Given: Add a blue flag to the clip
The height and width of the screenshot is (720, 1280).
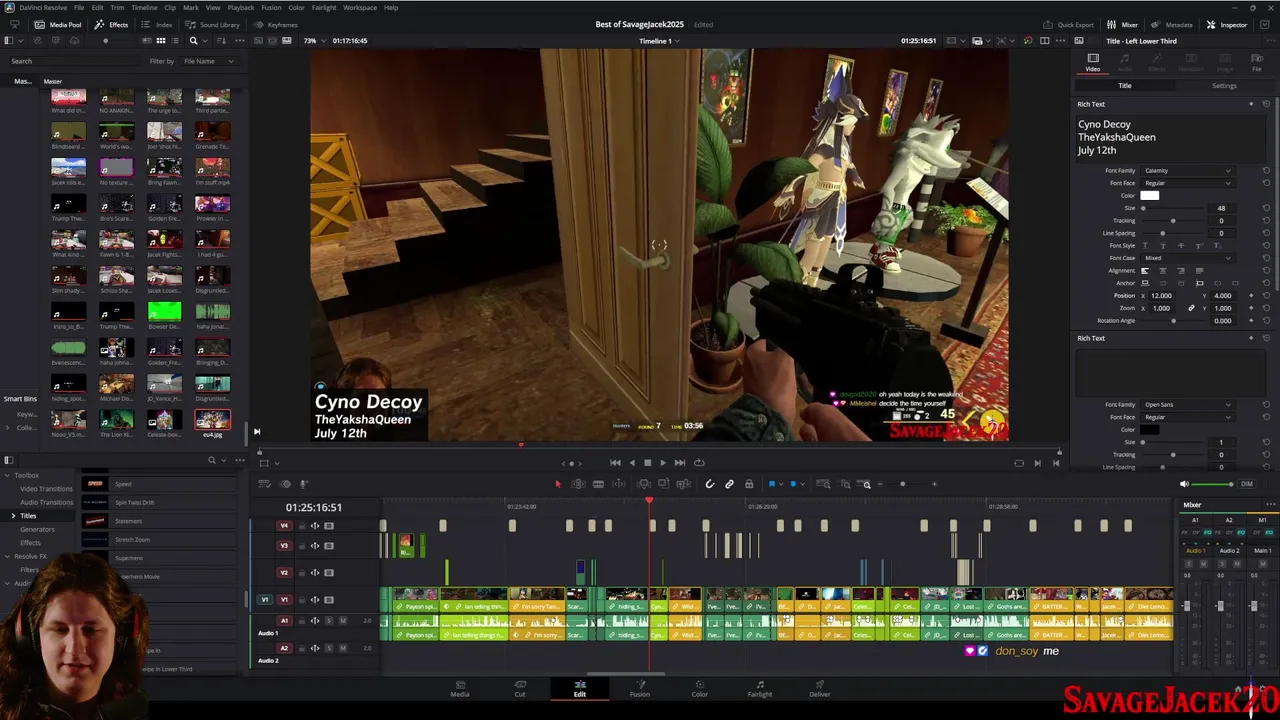Looking at the screenshot, I should 772,484.
